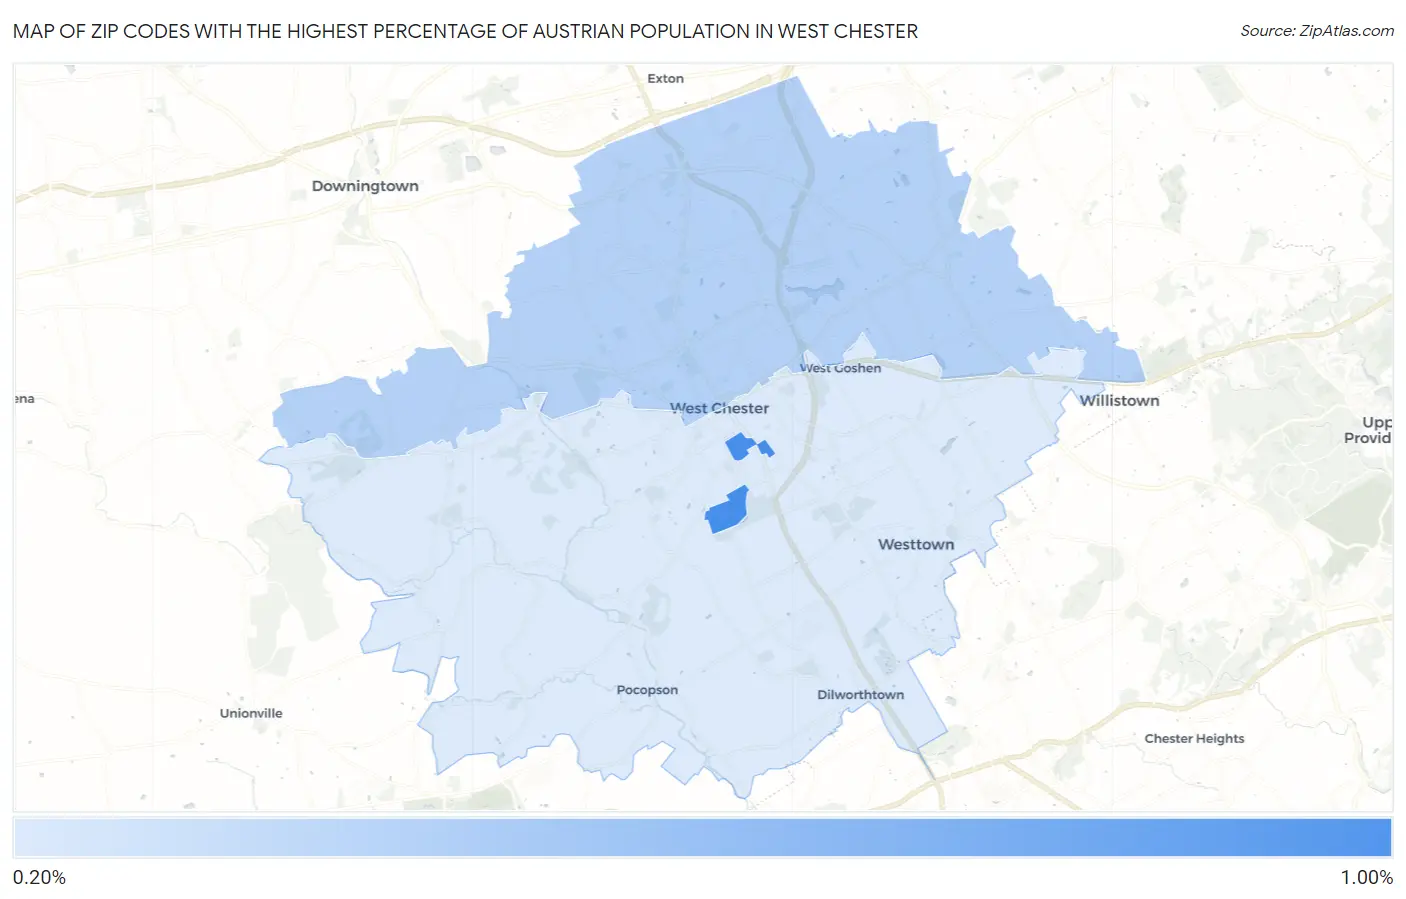Click the Pocopson map label
Screen dimensions: 1406x899
pos(647,690)
